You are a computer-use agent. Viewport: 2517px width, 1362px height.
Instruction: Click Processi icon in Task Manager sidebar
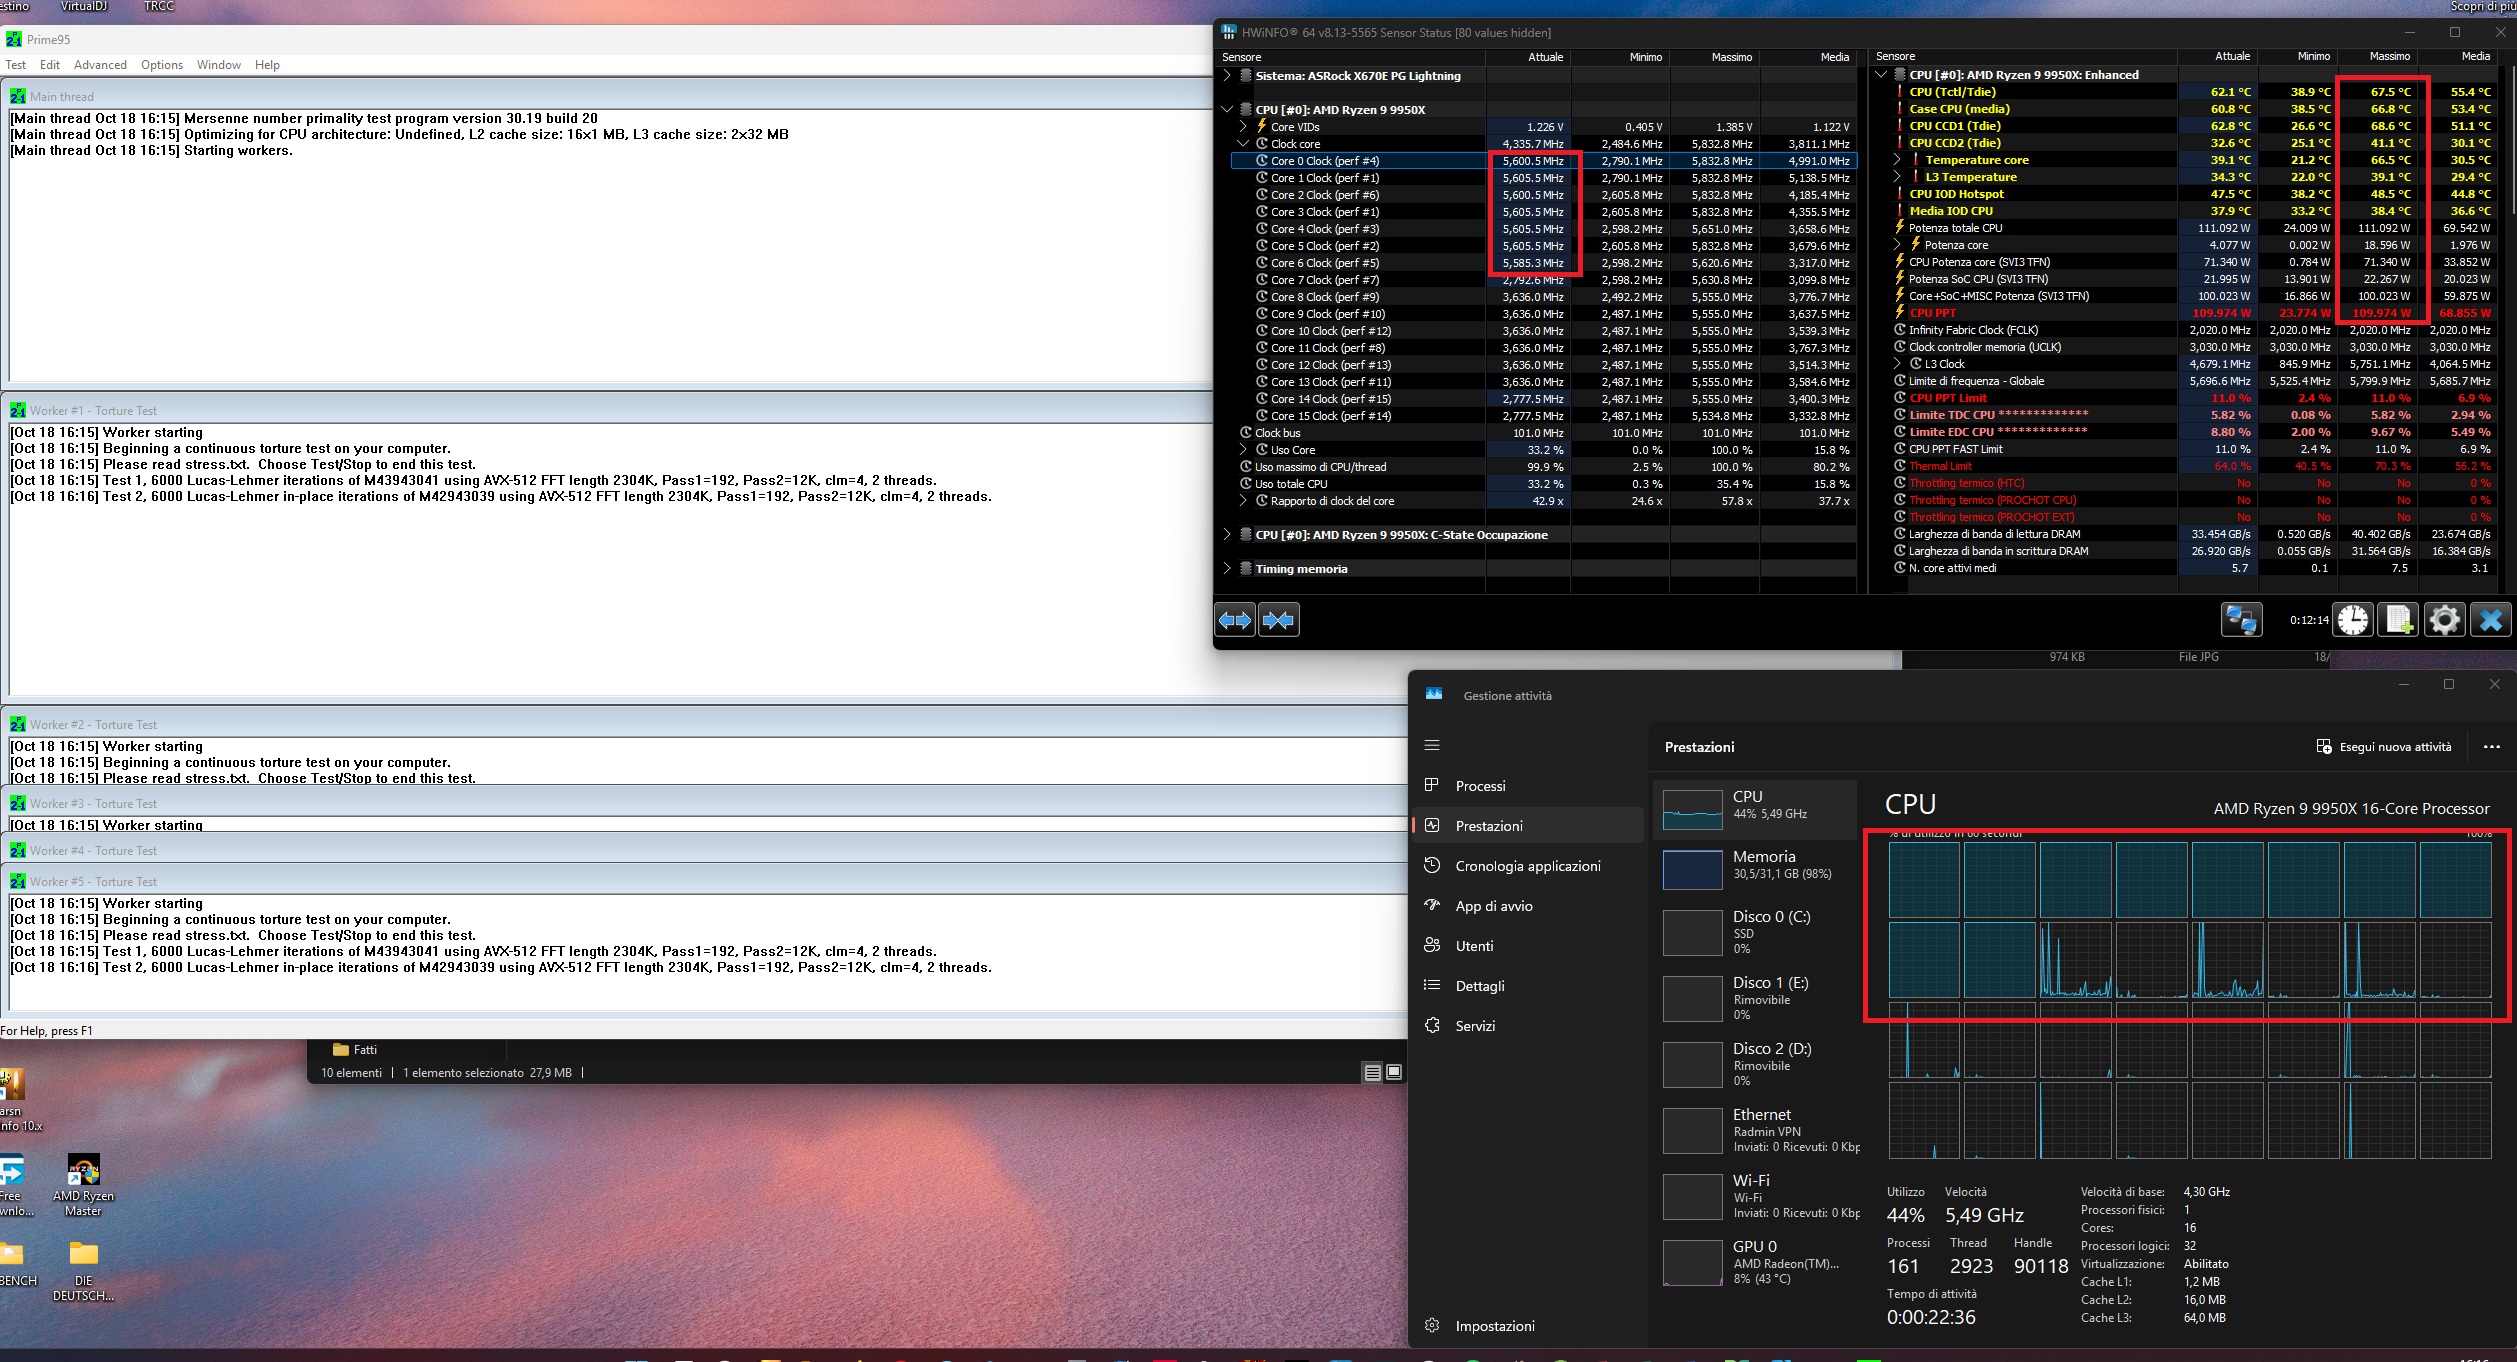click(x=1432, y=786)
